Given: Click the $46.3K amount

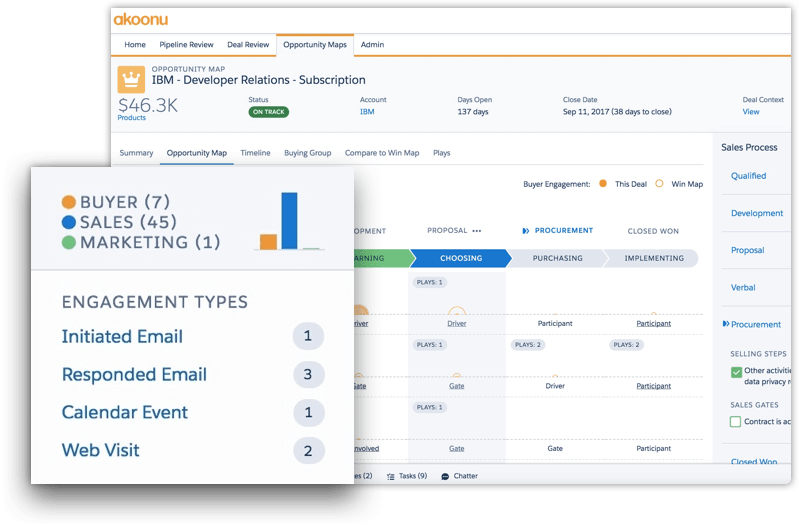Looking at the screenshot, I should (148, 105).
